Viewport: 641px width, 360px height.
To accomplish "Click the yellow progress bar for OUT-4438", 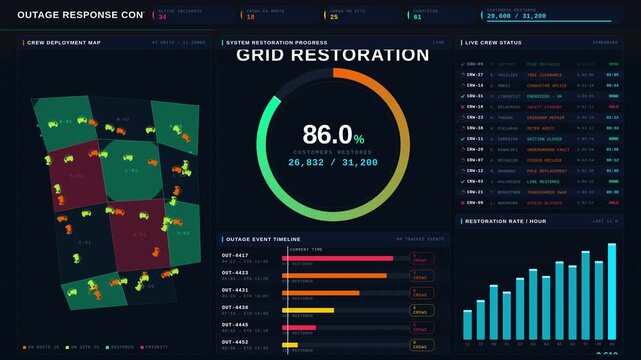I will [x=308, y=311].
